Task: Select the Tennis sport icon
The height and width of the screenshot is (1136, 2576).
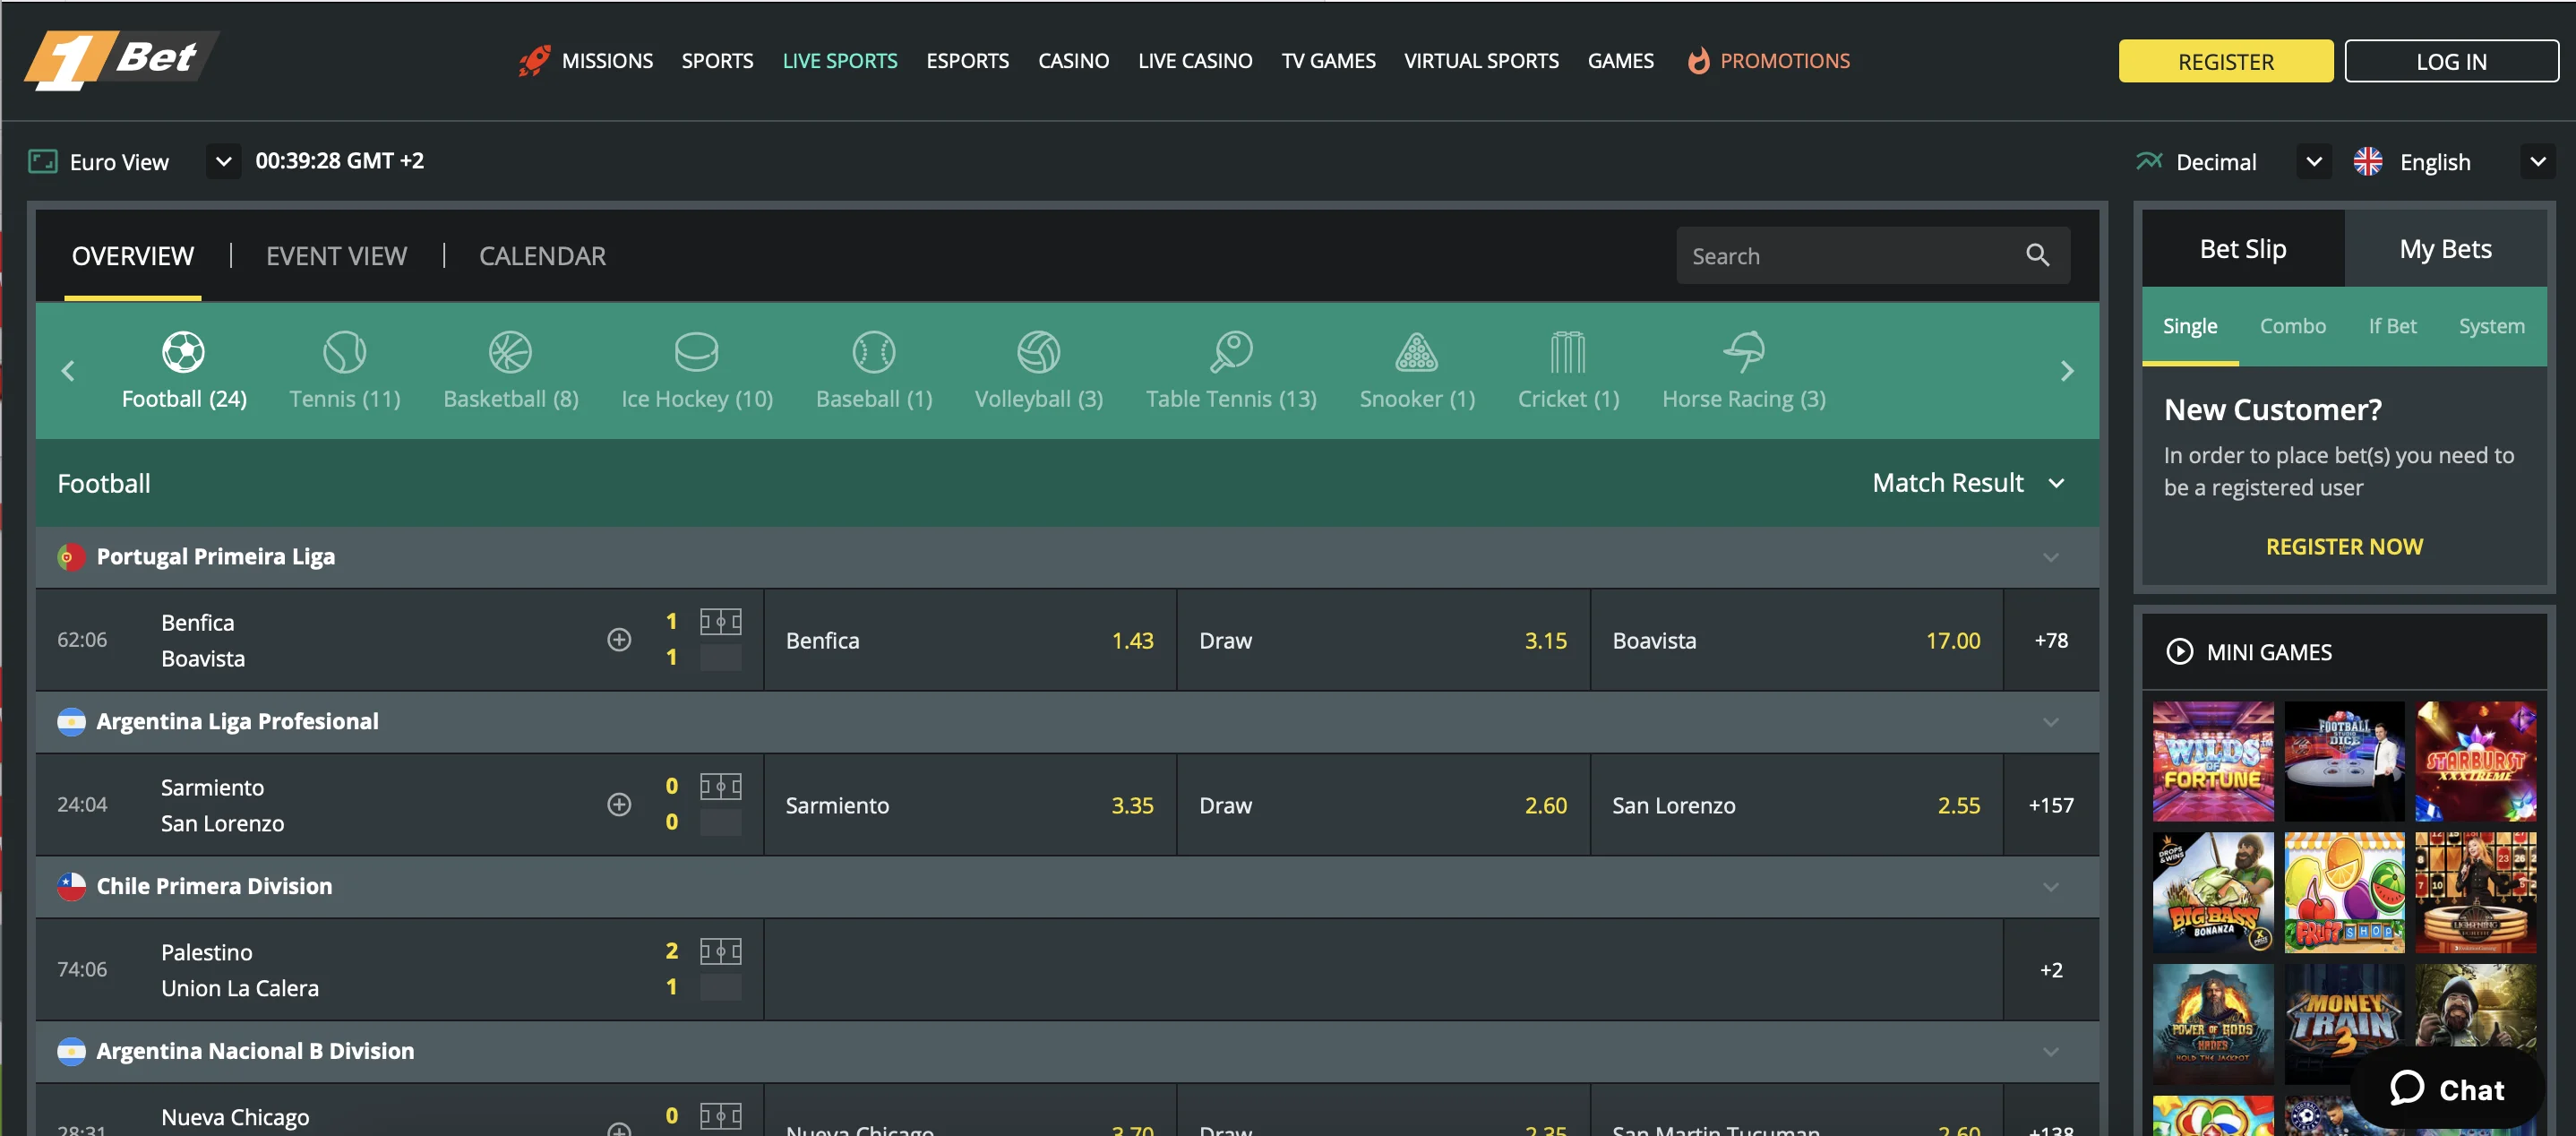Action: coord(345,351)
